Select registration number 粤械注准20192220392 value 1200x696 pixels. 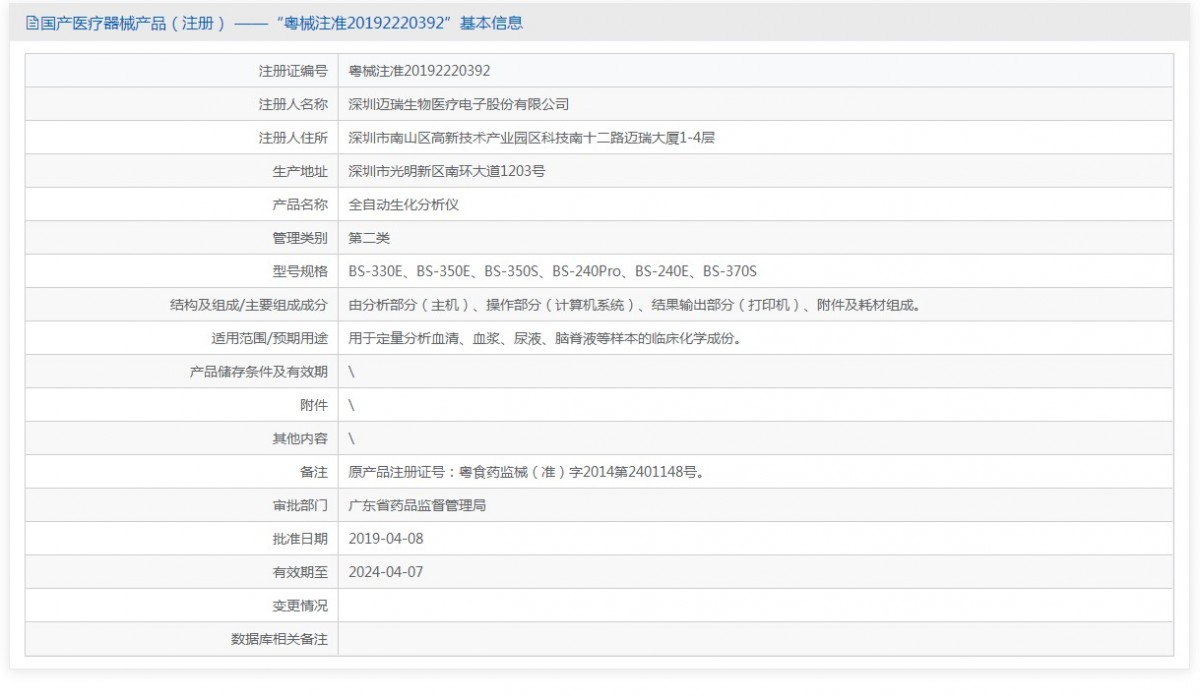419,71
